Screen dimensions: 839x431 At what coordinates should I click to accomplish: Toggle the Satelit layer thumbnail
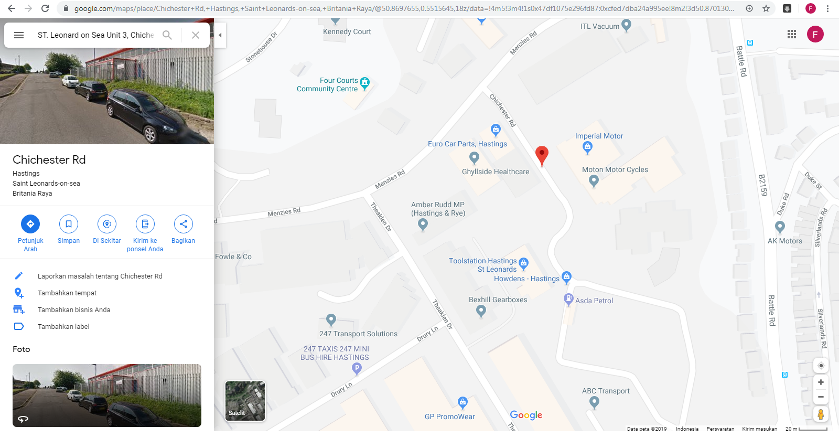tap(245, 400)
